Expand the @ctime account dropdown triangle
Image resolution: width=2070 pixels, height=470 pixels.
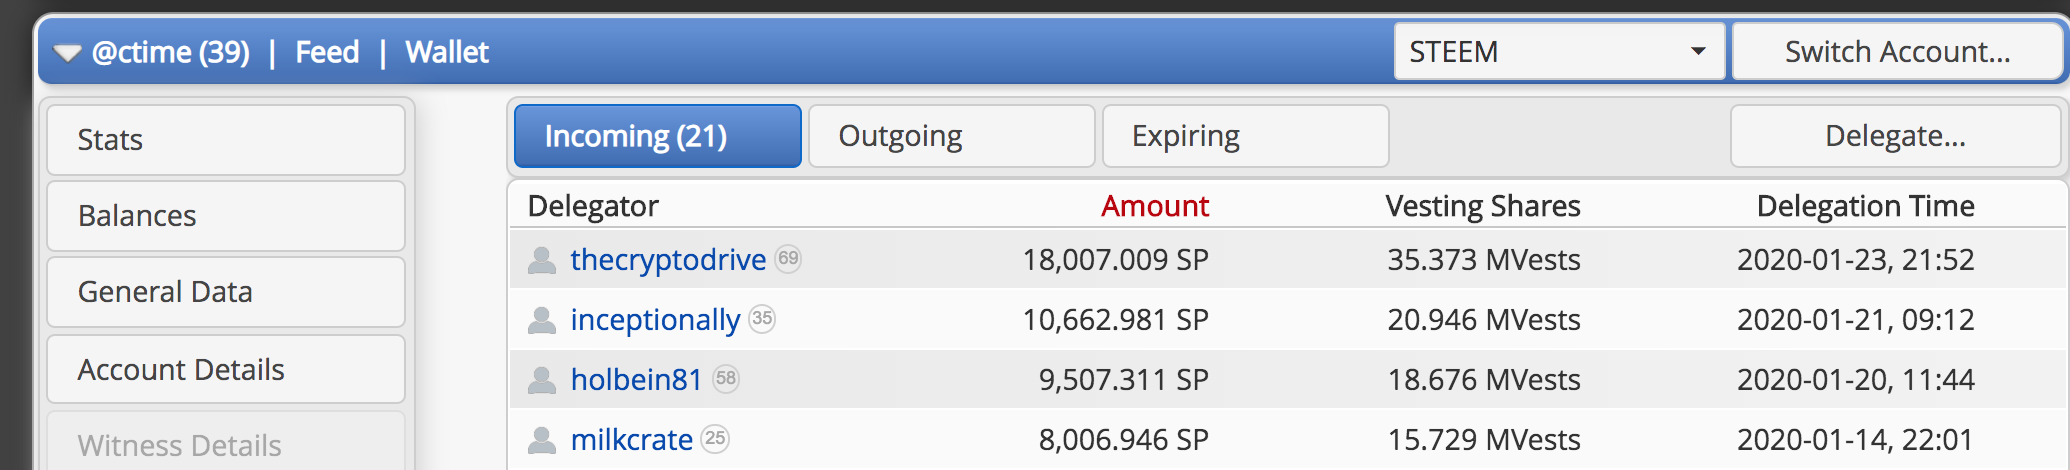67,53
